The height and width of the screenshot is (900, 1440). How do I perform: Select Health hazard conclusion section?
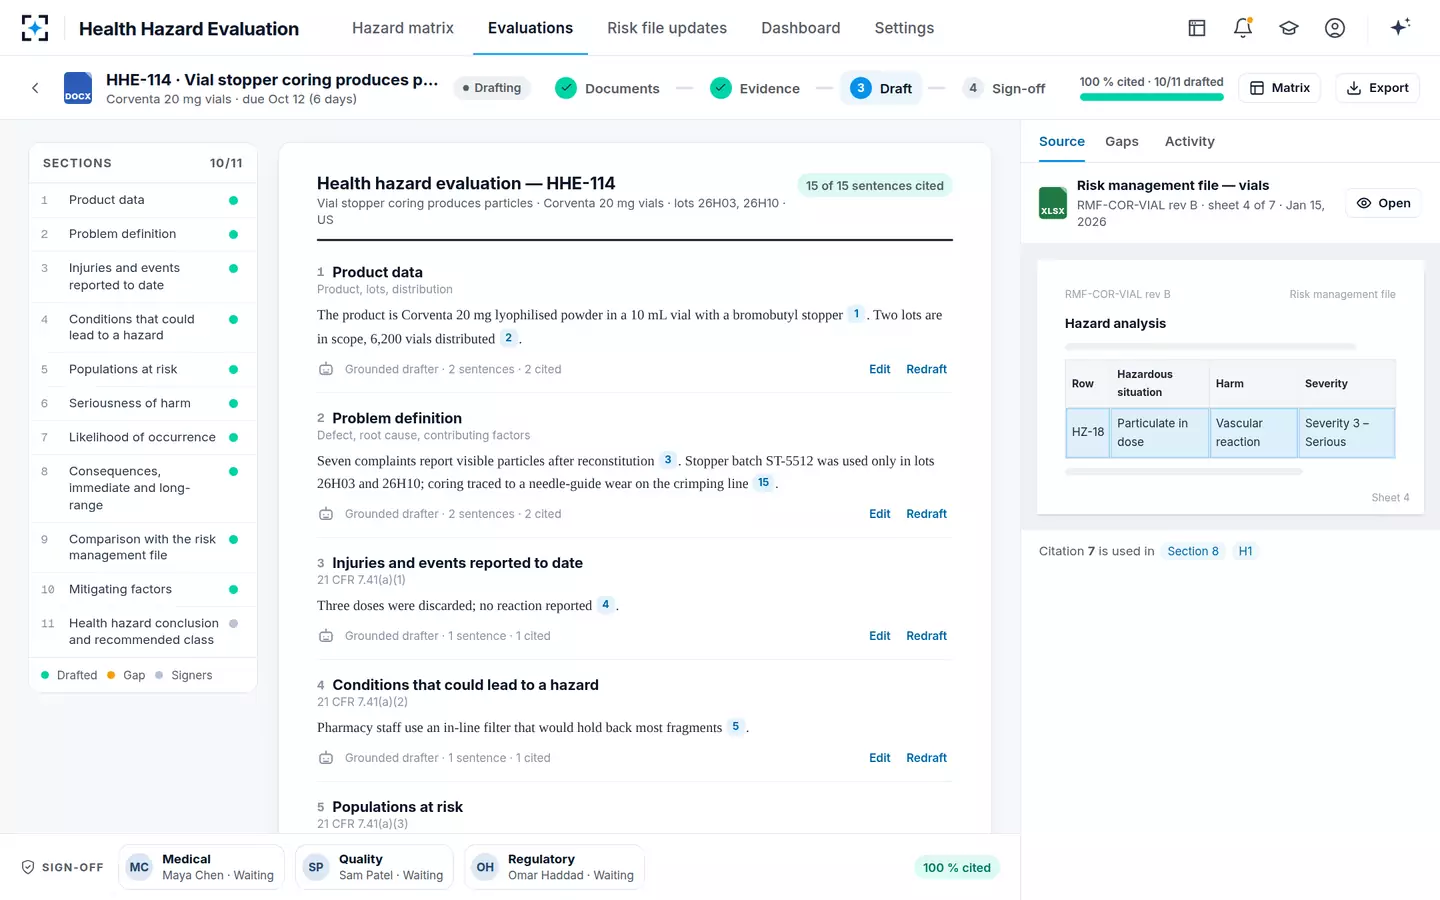click(143, 631)
